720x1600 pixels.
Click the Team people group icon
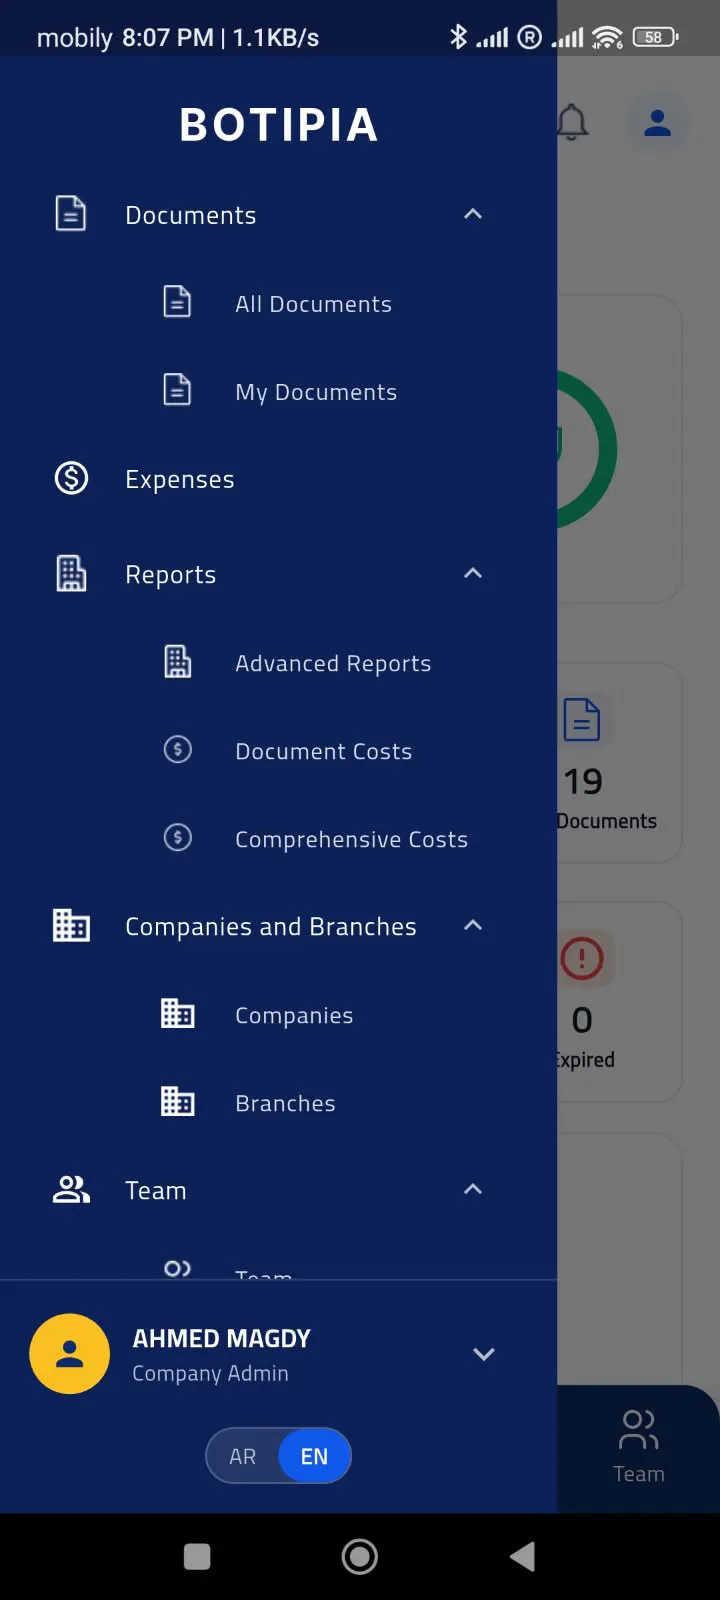pos(71,1189)
